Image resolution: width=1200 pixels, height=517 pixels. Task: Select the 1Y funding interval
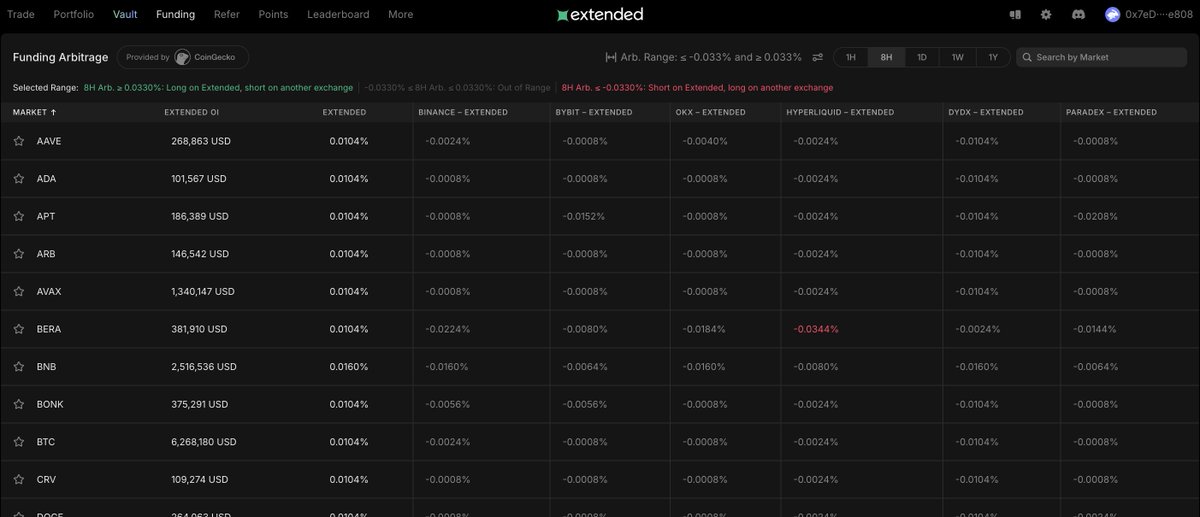click(x=993, y=57)
